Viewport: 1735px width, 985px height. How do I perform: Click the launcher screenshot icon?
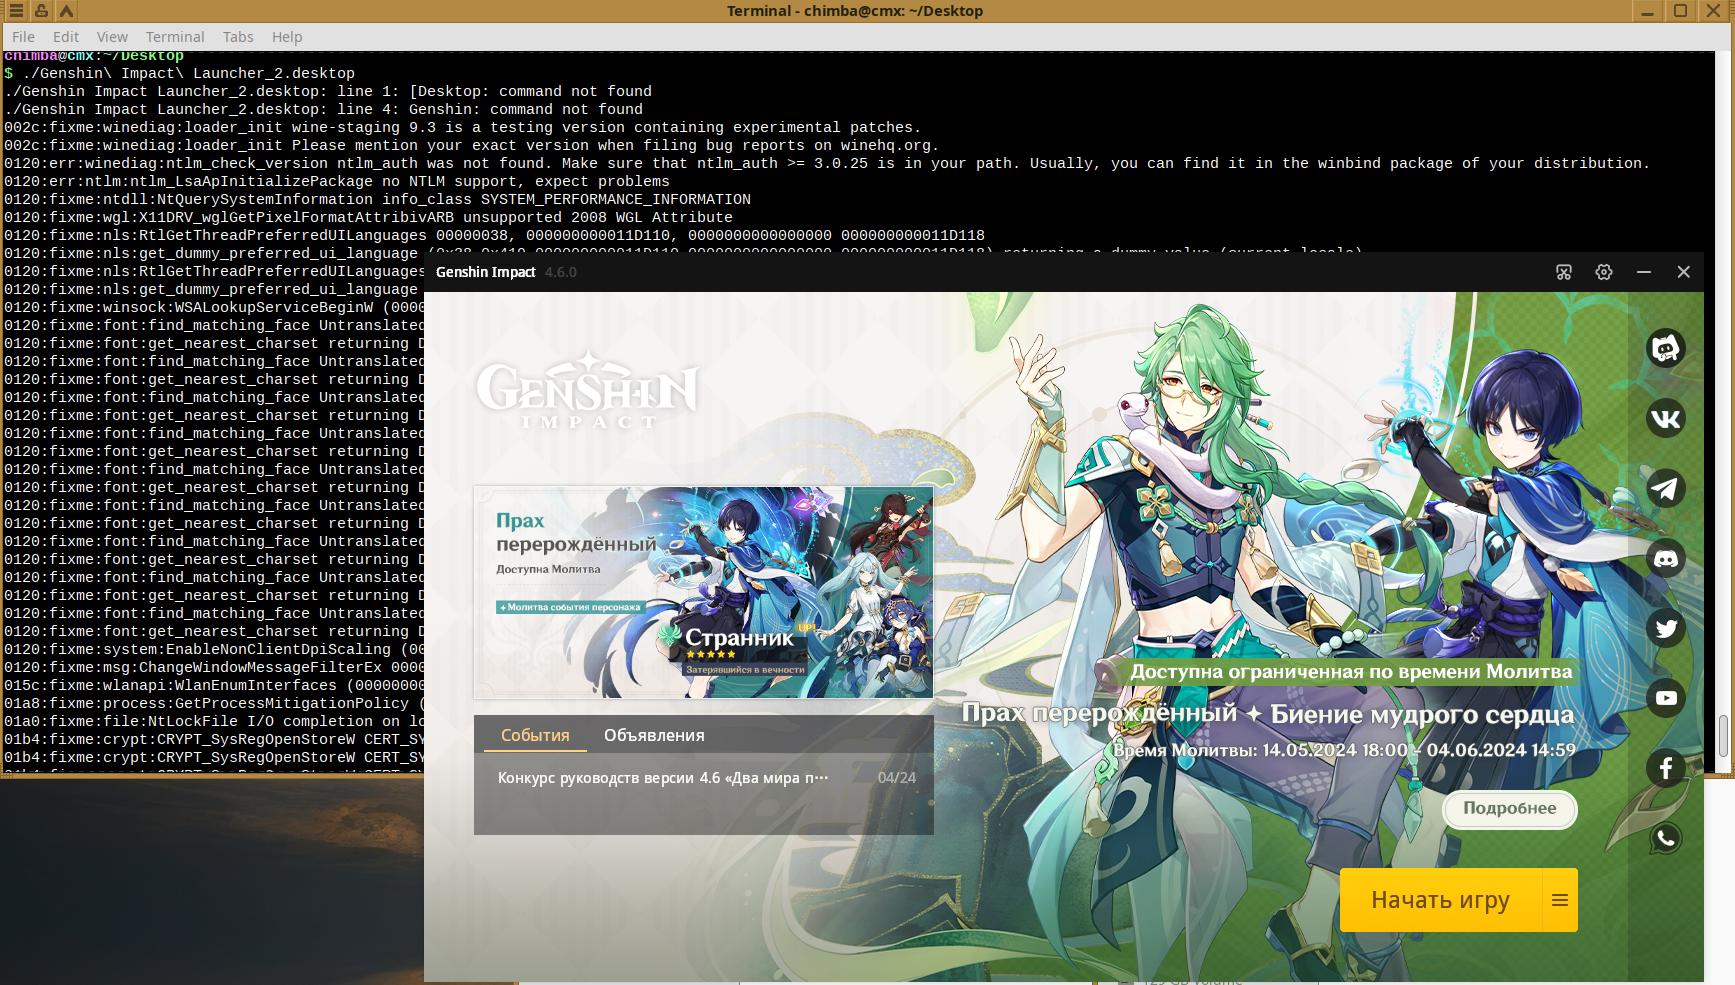[1564, 272]
